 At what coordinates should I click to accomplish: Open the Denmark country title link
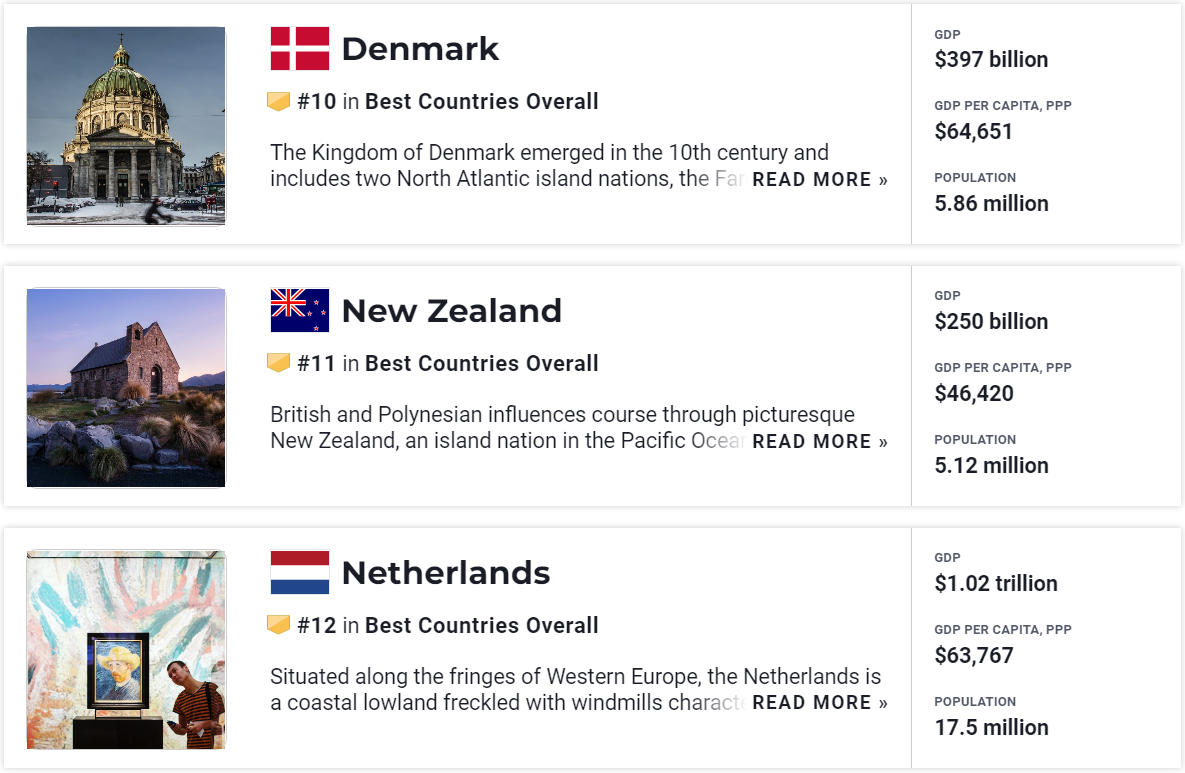click(420, 49)
